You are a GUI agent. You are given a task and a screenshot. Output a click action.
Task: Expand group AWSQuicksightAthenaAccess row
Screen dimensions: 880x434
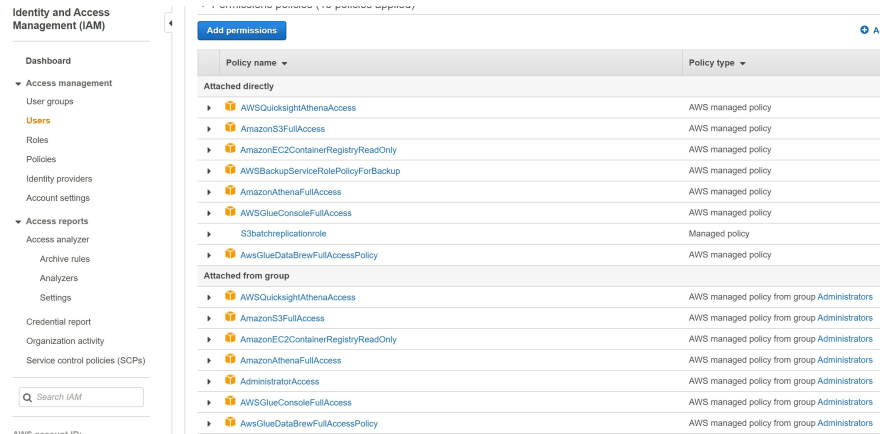click(x=209, y=298)
